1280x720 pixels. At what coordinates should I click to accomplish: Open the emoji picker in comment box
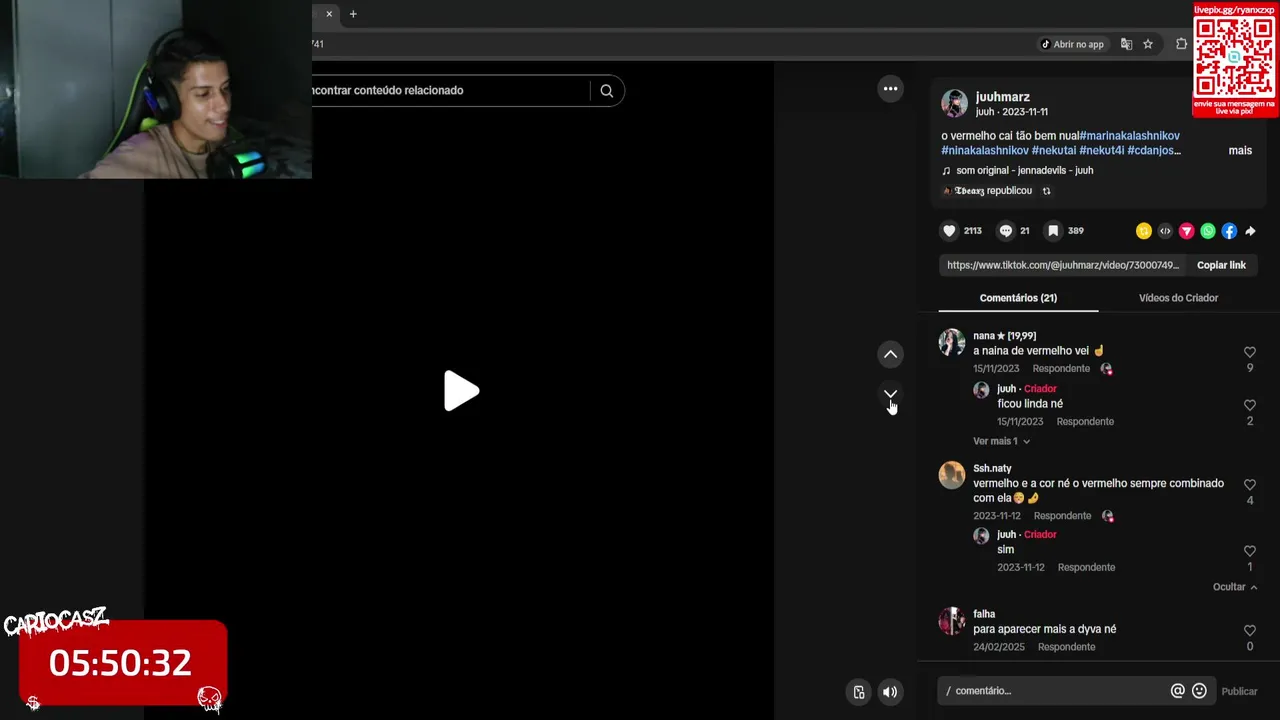coord(1199,691)
